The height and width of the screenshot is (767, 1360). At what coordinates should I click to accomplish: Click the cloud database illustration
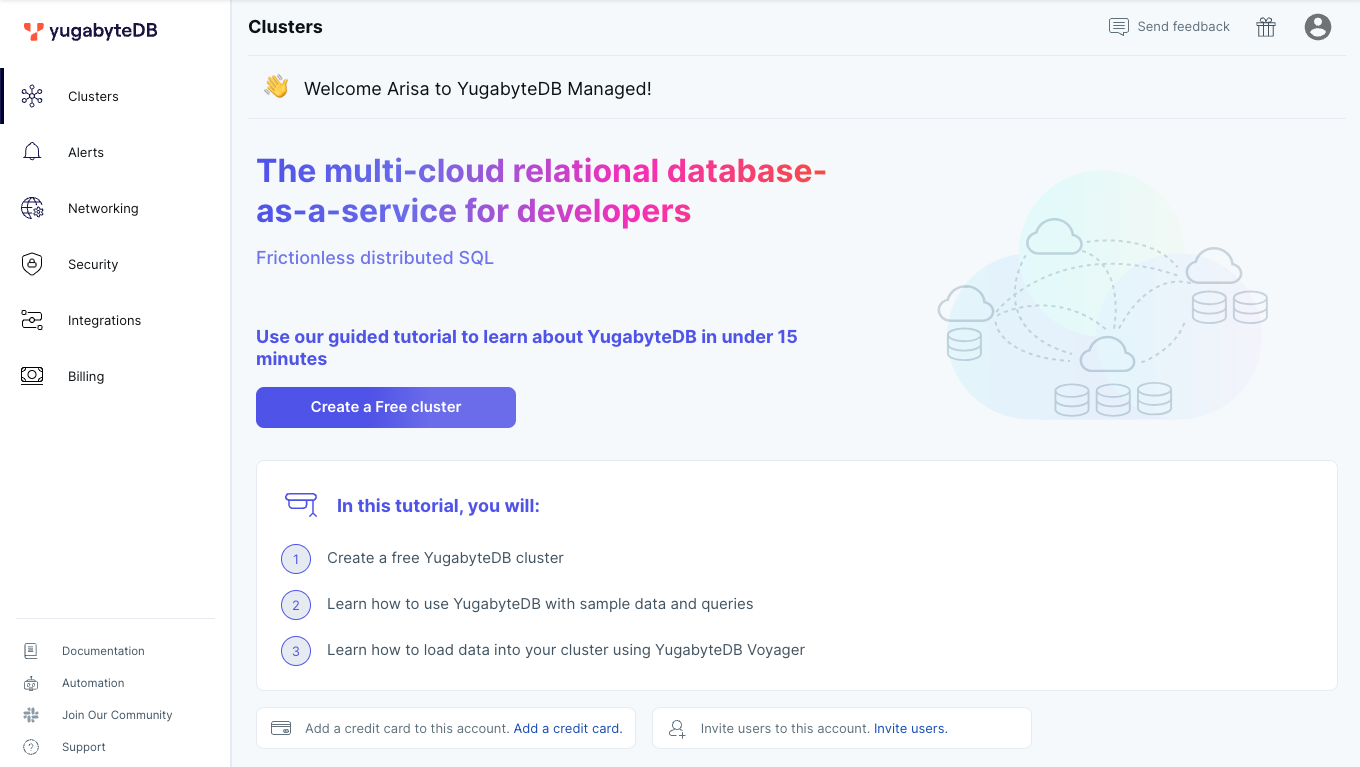(1103, 296)
